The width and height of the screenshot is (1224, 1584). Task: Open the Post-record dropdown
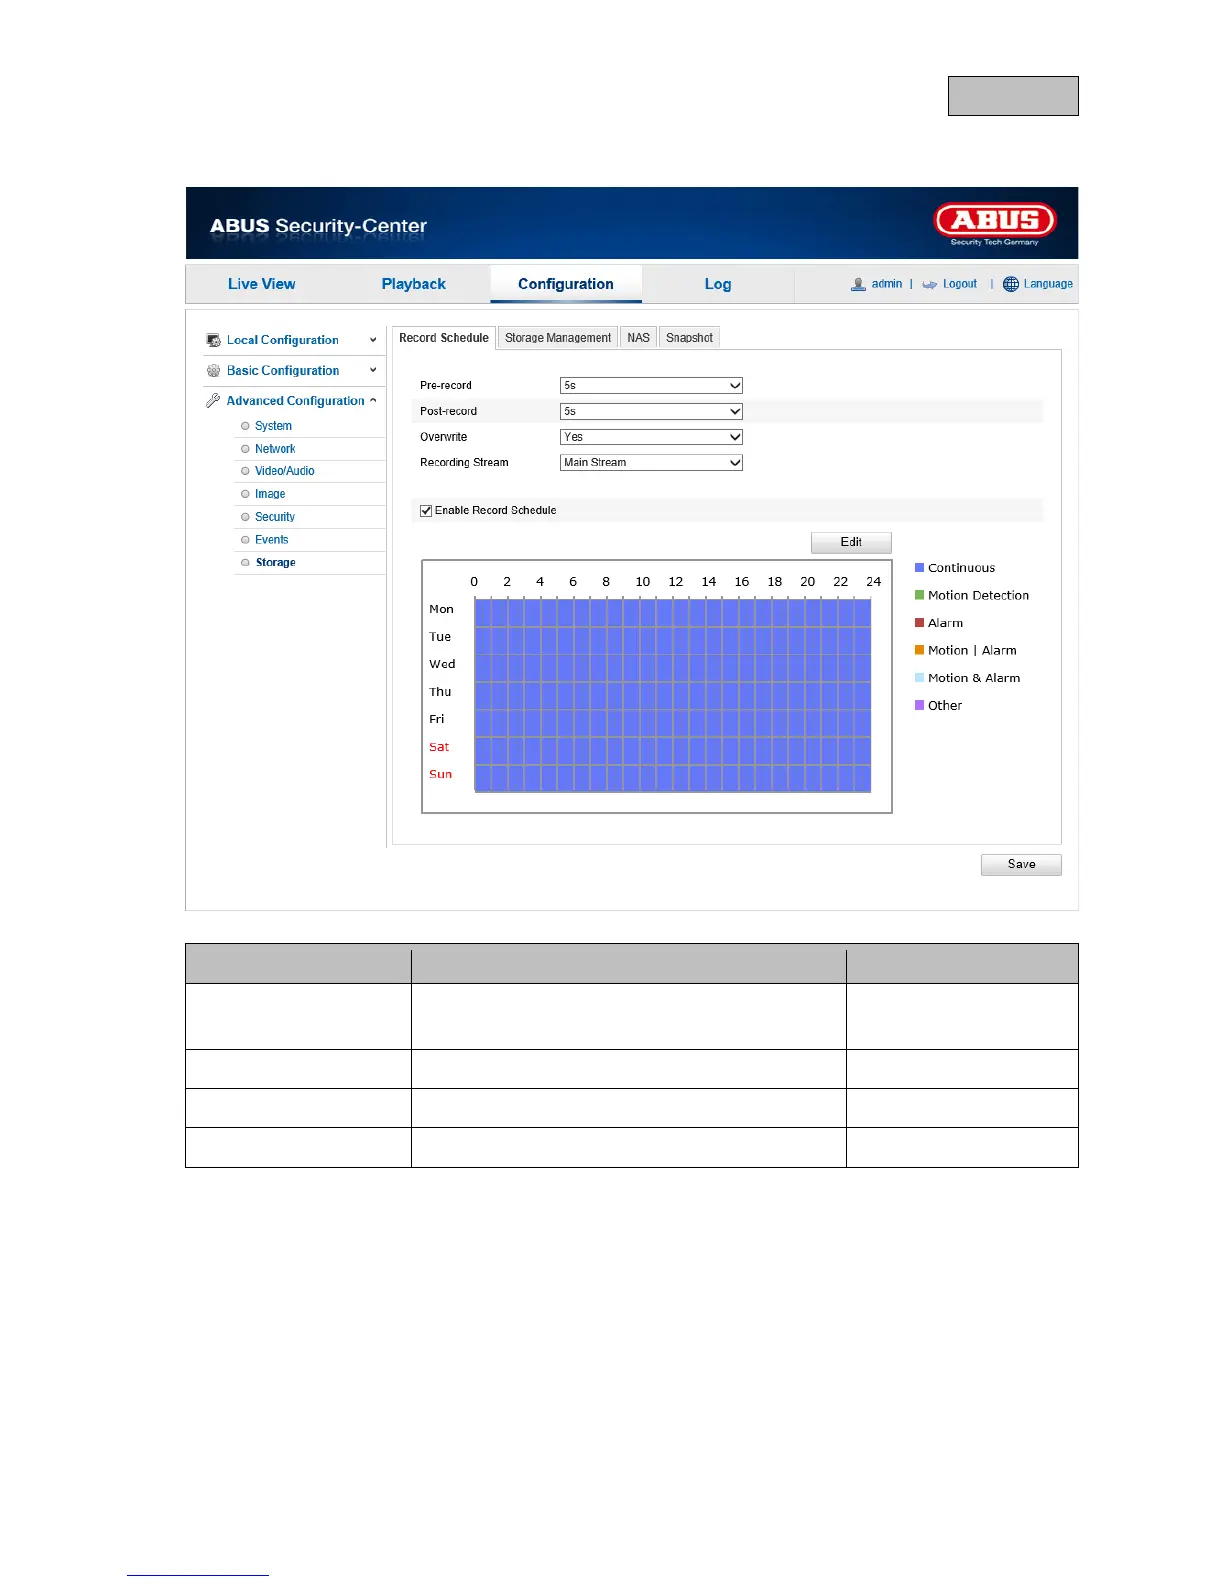coord(651,411)
